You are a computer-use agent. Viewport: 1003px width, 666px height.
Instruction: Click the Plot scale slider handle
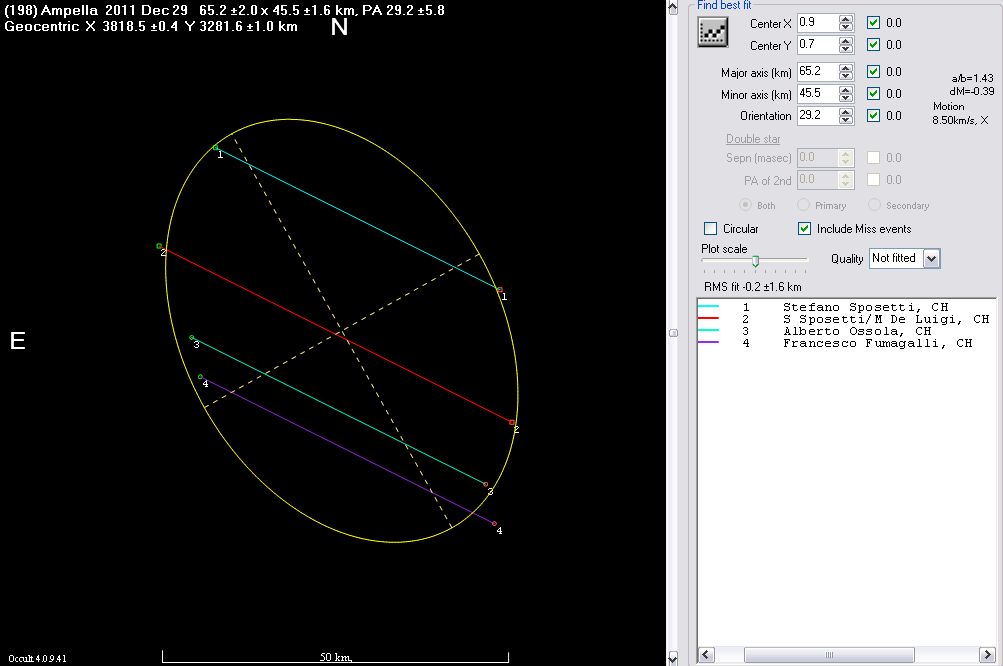click(x=755, y=260)
